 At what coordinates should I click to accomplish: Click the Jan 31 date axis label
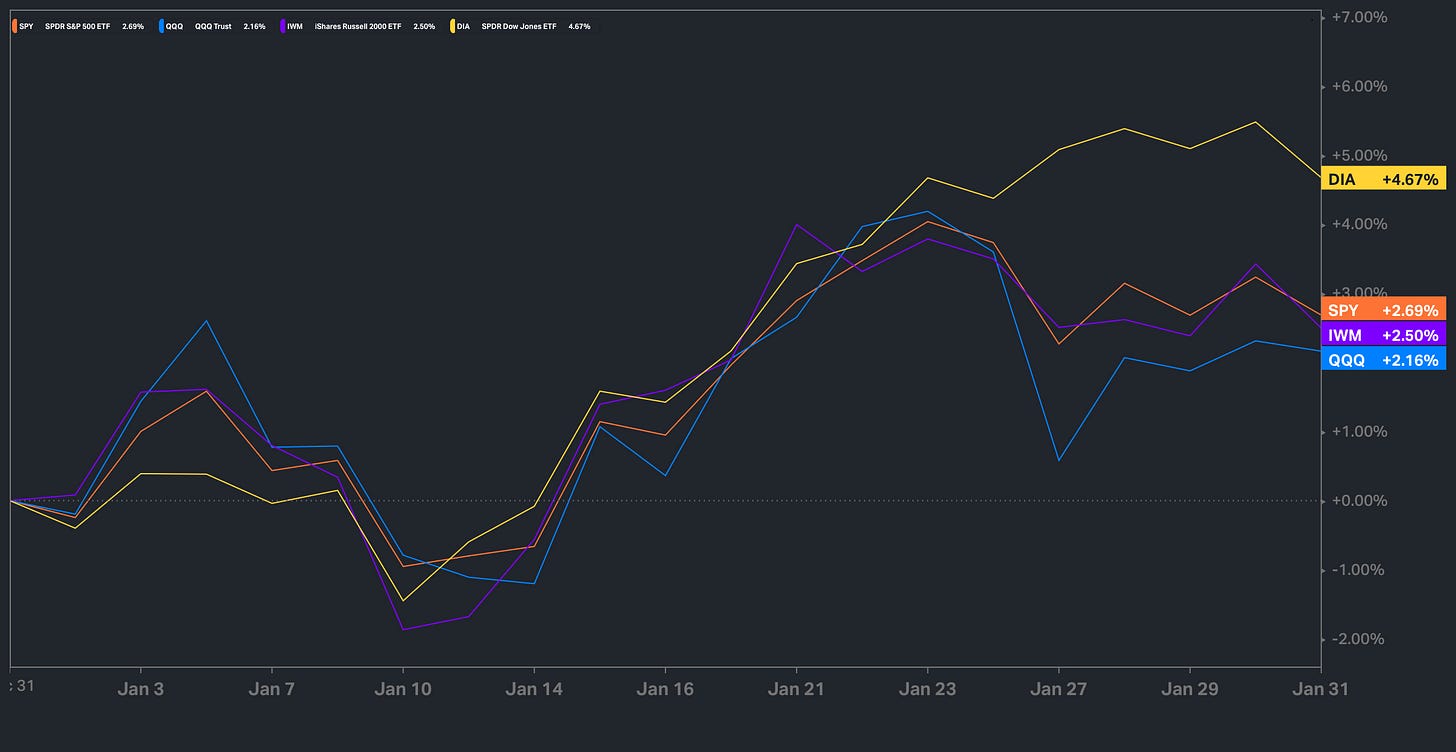point(1320,689)
